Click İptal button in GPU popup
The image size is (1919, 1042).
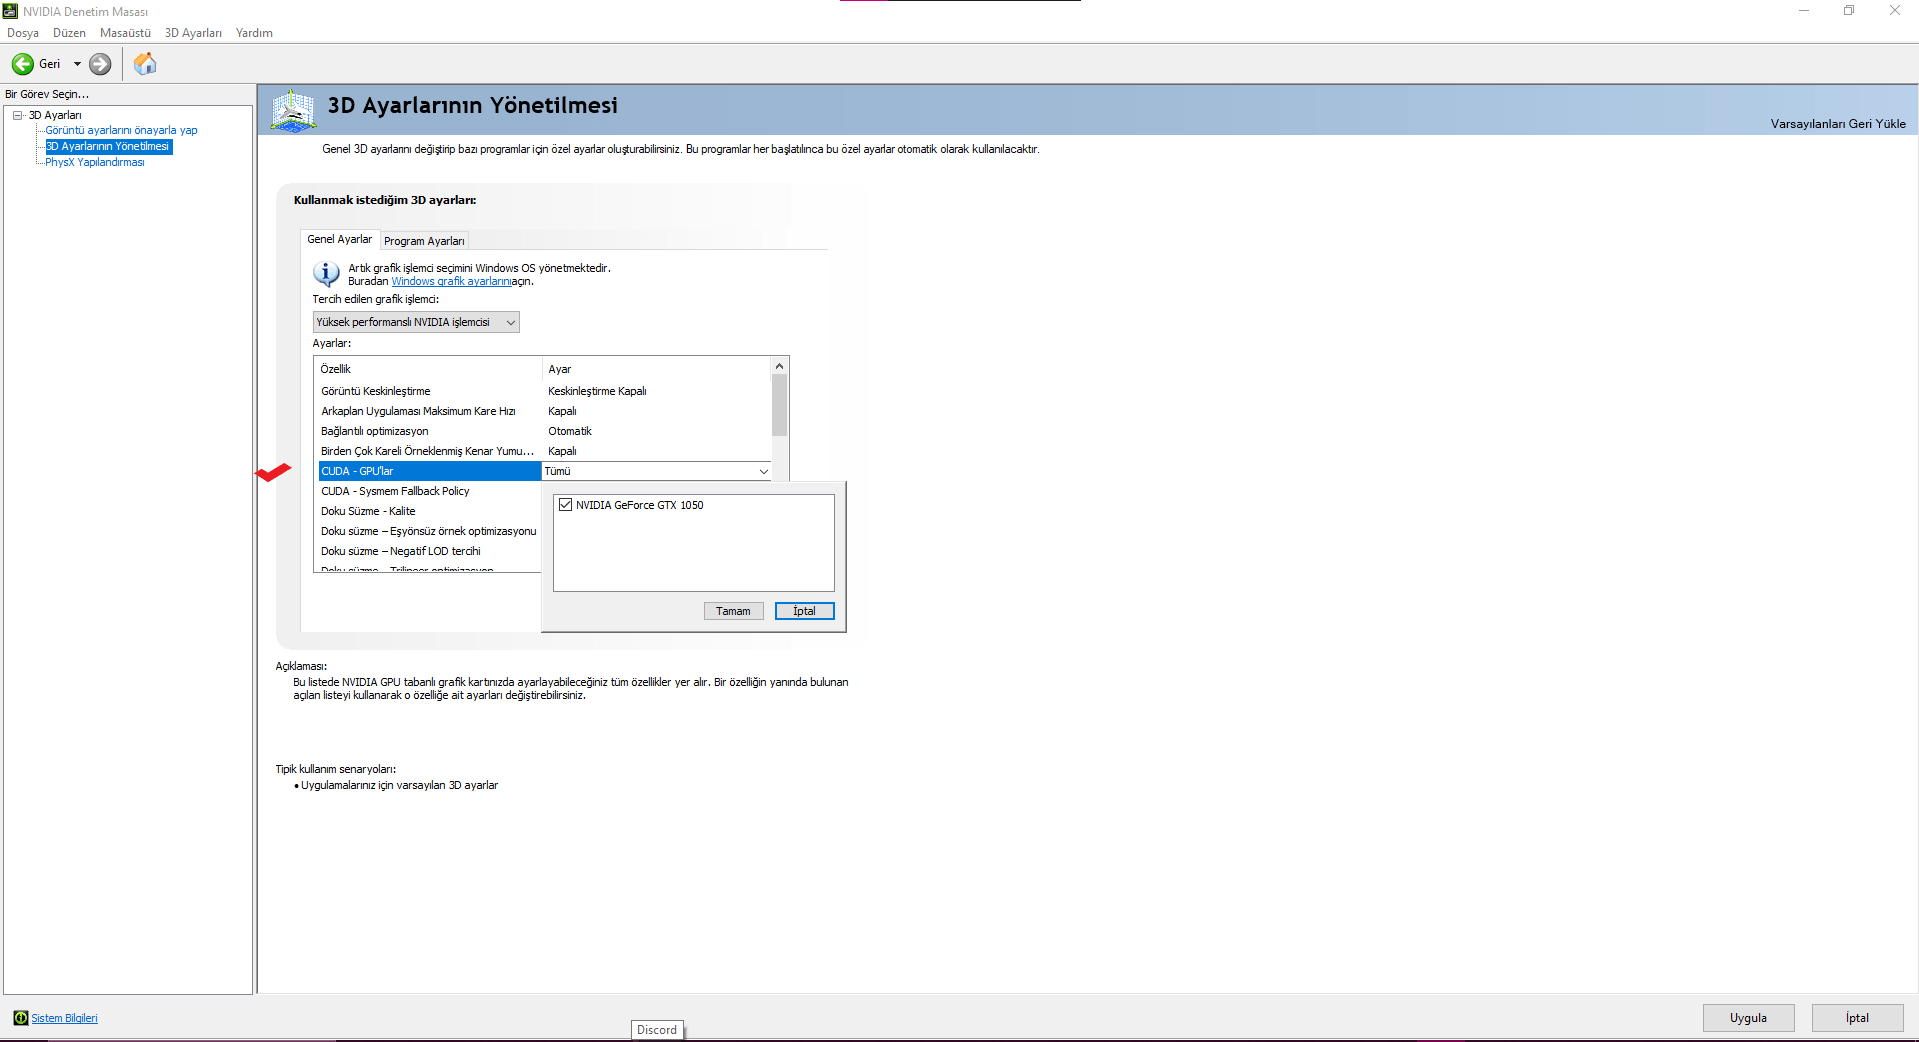click(804, 611)
